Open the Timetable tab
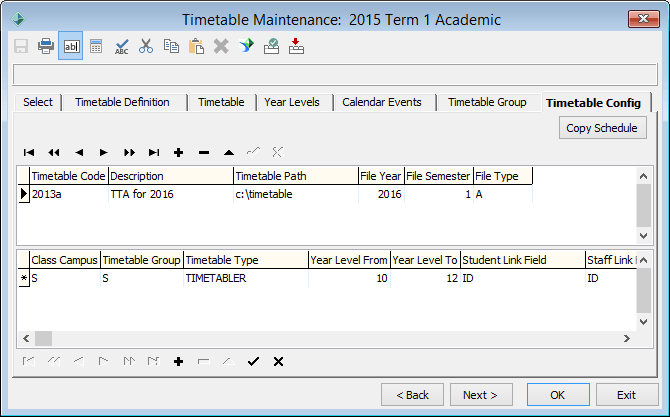 221,103
